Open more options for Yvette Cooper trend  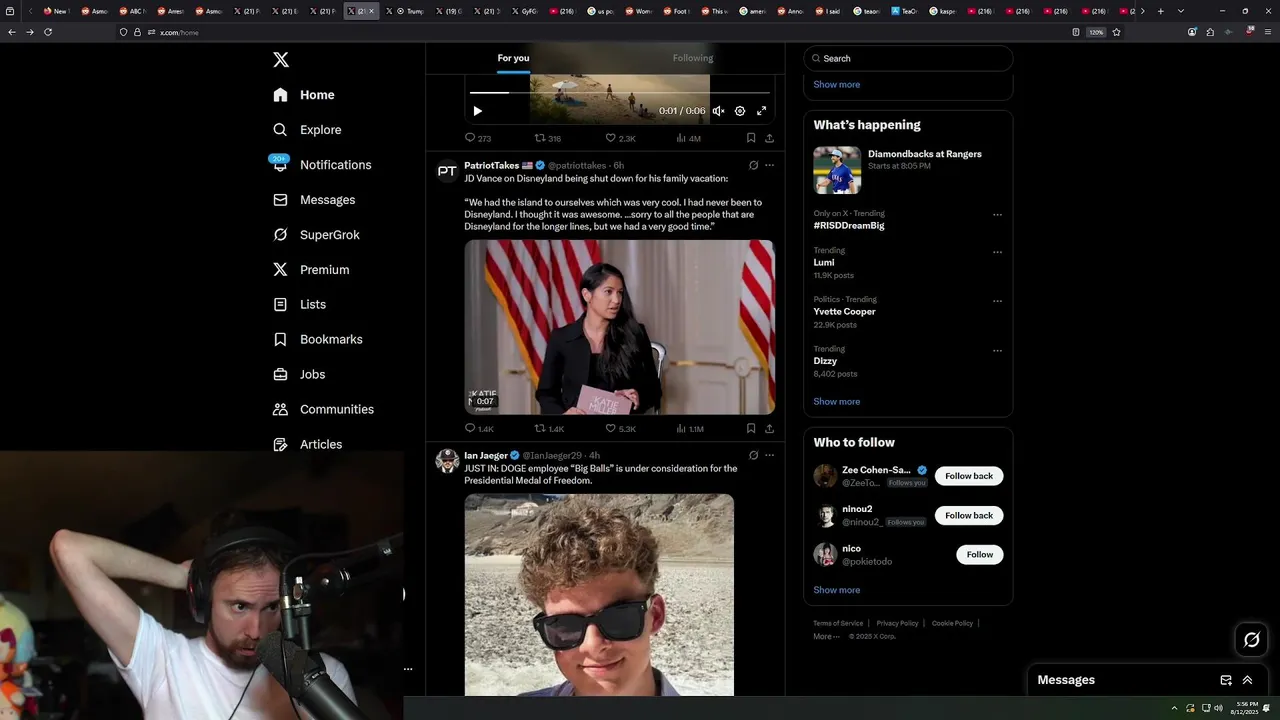click(997, 301)
